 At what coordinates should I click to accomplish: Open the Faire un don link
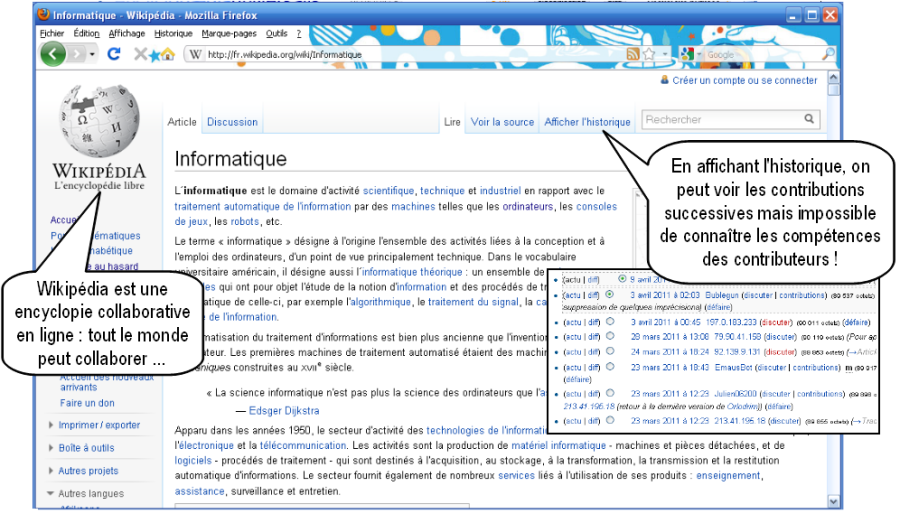click(x=87, y=403)
